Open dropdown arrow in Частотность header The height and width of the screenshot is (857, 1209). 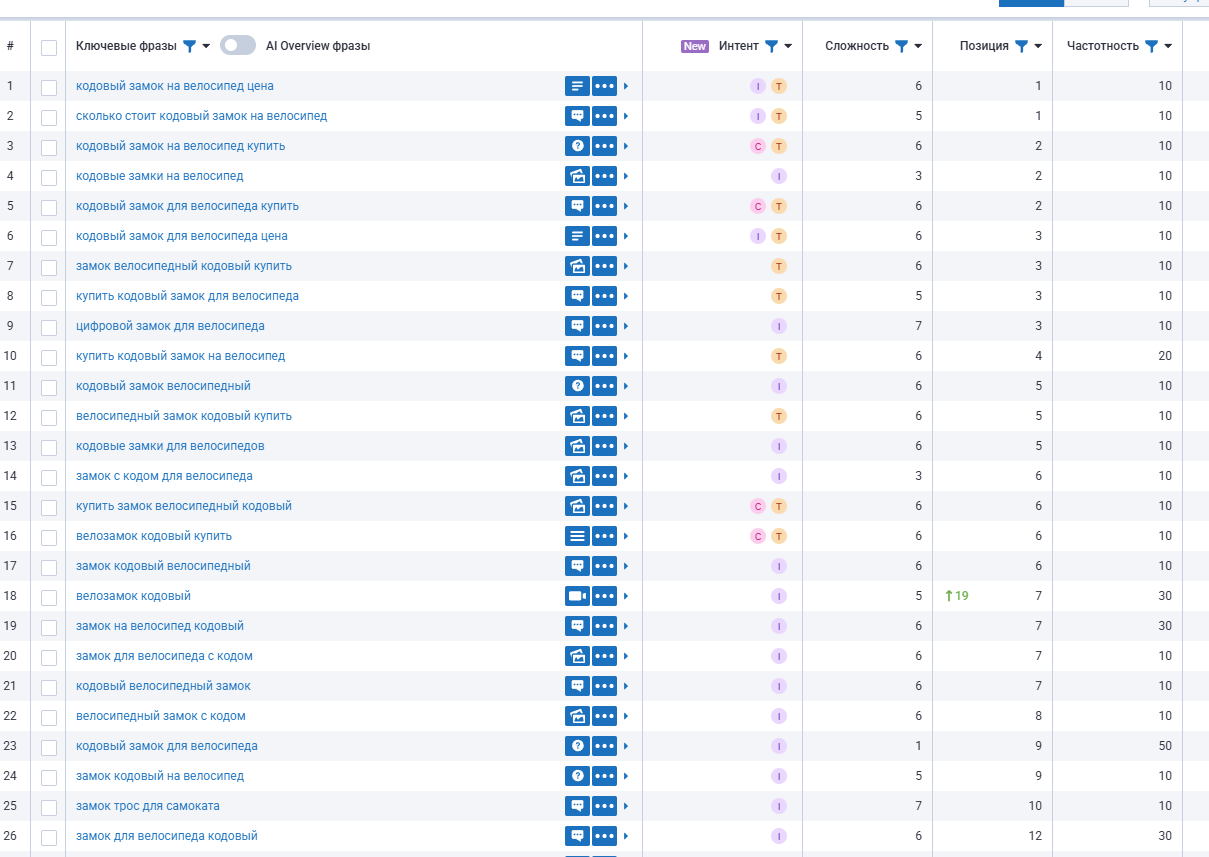[x=1168, y=46]
